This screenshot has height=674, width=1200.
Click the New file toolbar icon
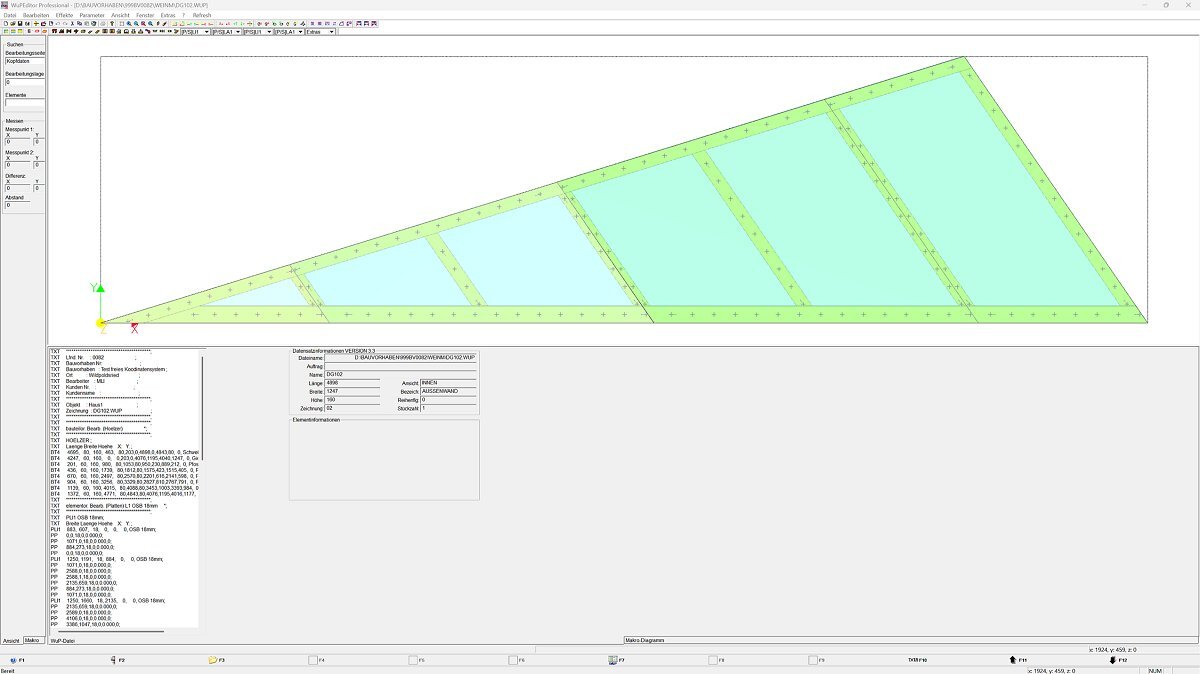[6, 22]
